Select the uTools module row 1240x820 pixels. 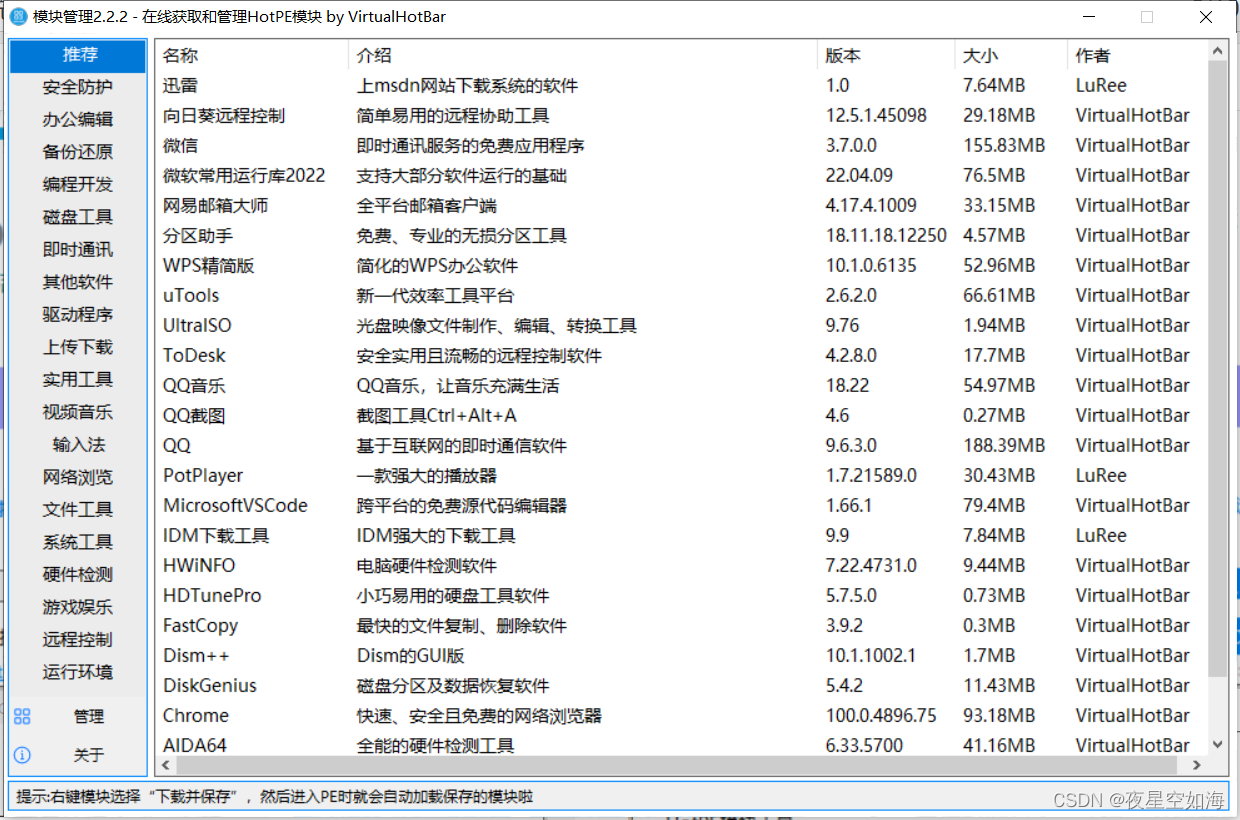click(x=681, y=295)
